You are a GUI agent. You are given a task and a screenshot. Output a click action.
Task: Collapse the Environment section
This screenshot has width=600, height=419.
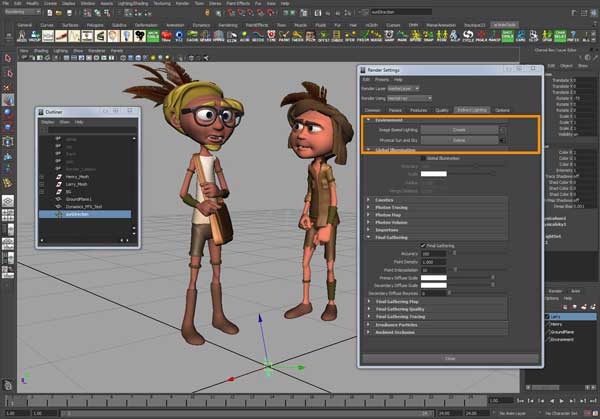[369, 119]
